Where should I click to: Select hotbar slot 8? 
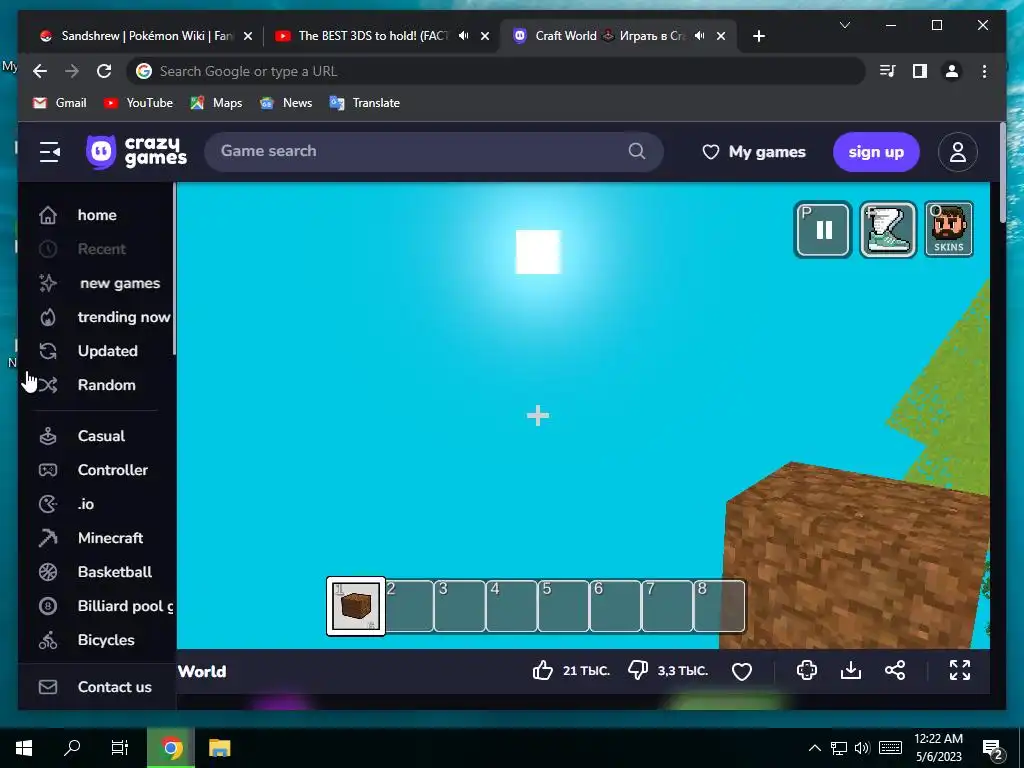tap(719, 606)
